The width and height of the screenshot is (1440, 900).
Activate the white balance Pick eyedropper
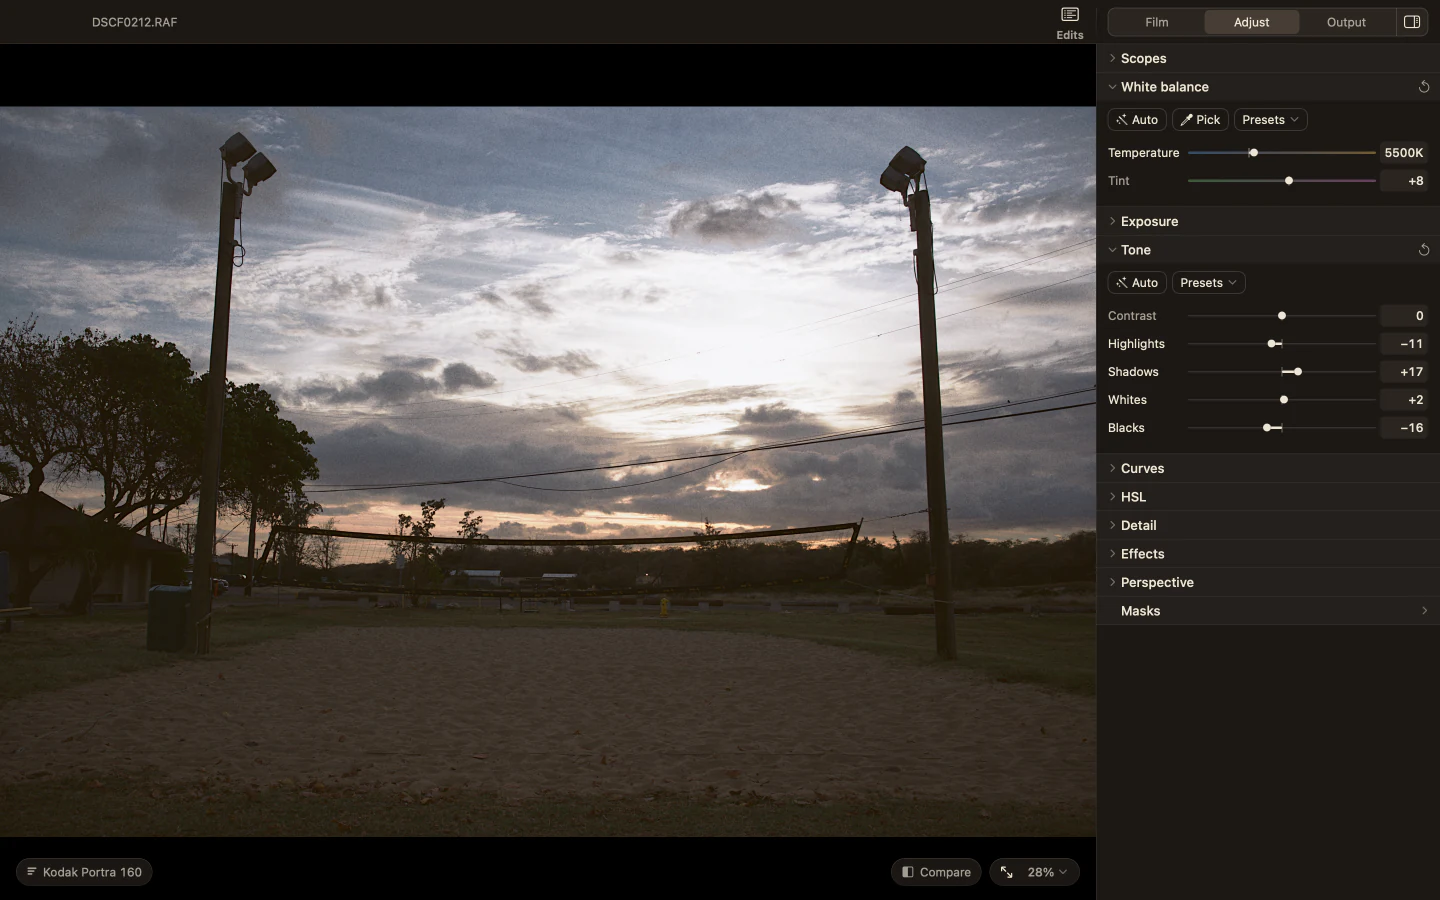coord(1200,120)
